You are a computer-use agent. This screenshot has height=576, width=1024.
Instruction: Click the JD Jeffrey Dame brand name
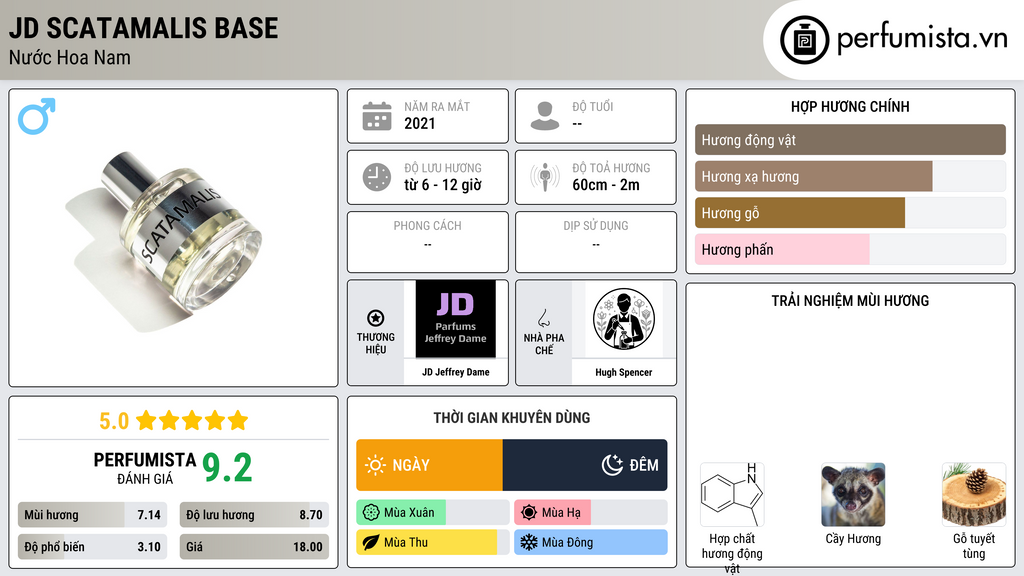pyautogui.click(x=456, y=372)
